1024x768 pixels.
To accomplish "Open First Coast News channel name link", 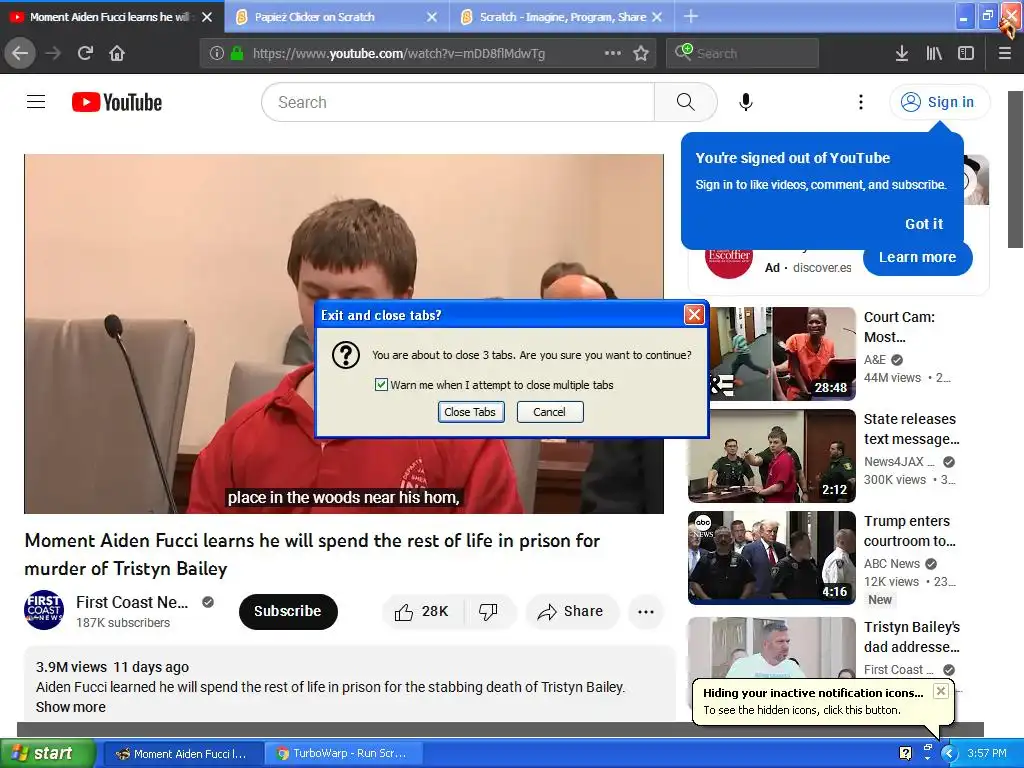I will (132, 602).
